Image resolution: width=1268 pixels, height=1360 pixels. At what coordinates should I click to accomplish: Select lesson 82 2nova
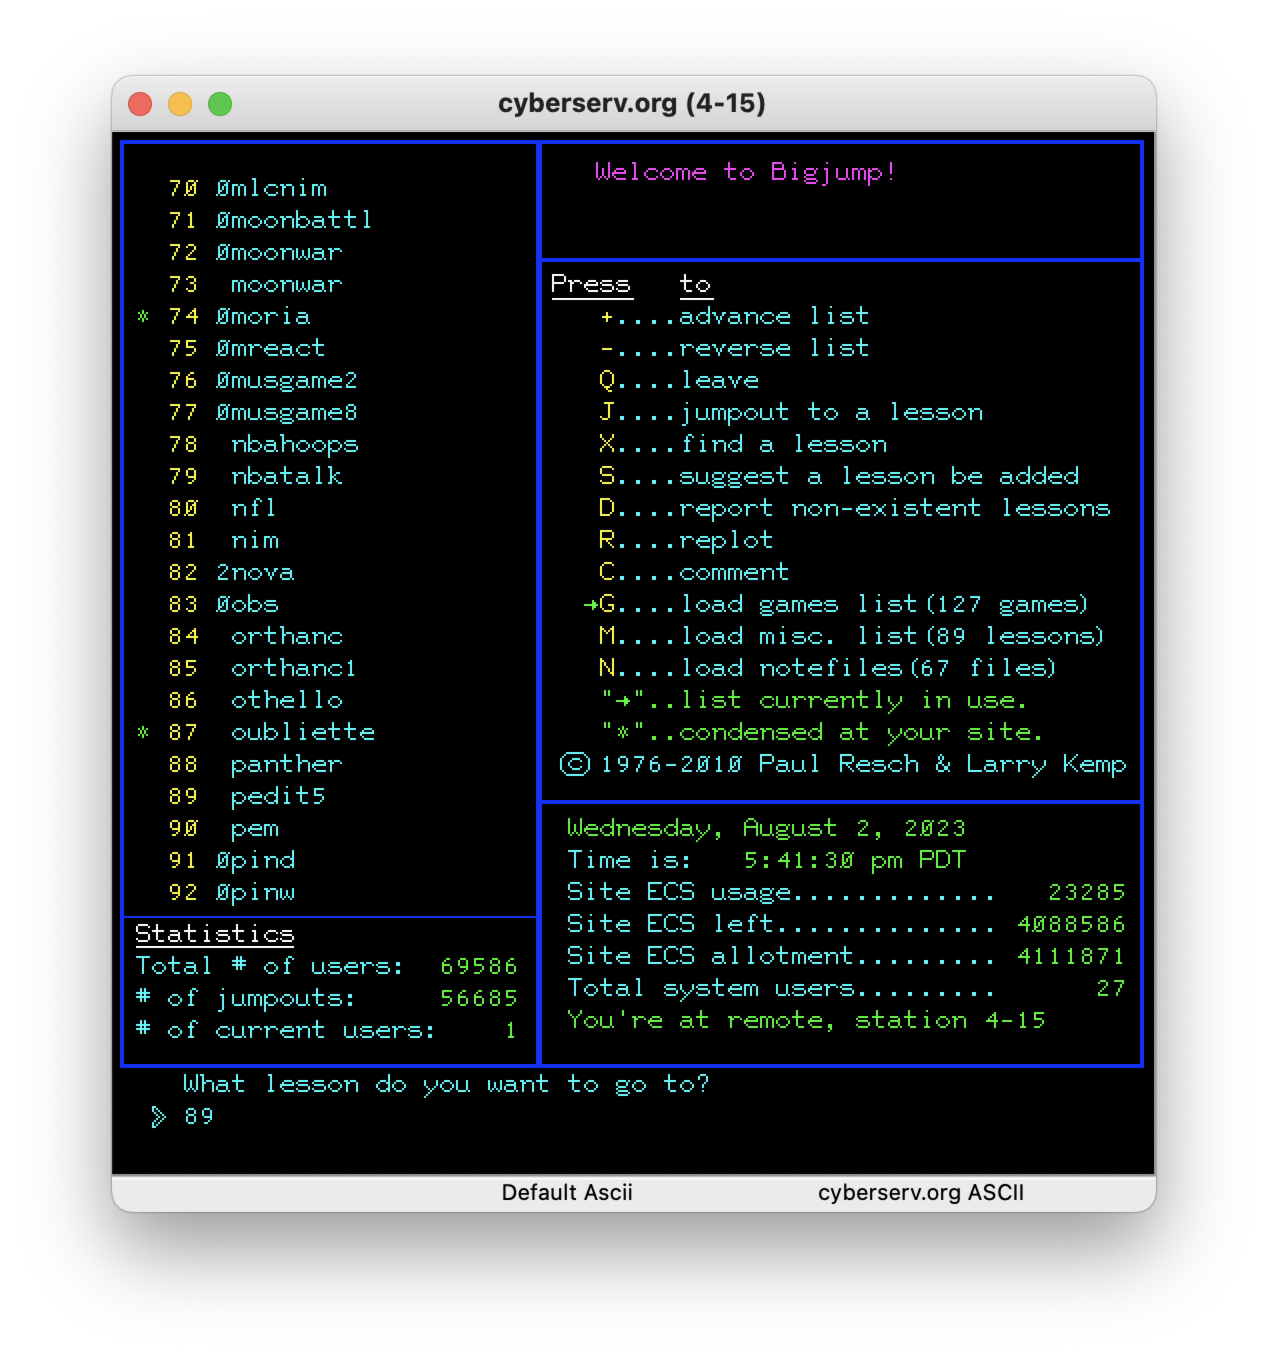pyautogui.click(x=232, y=572)
